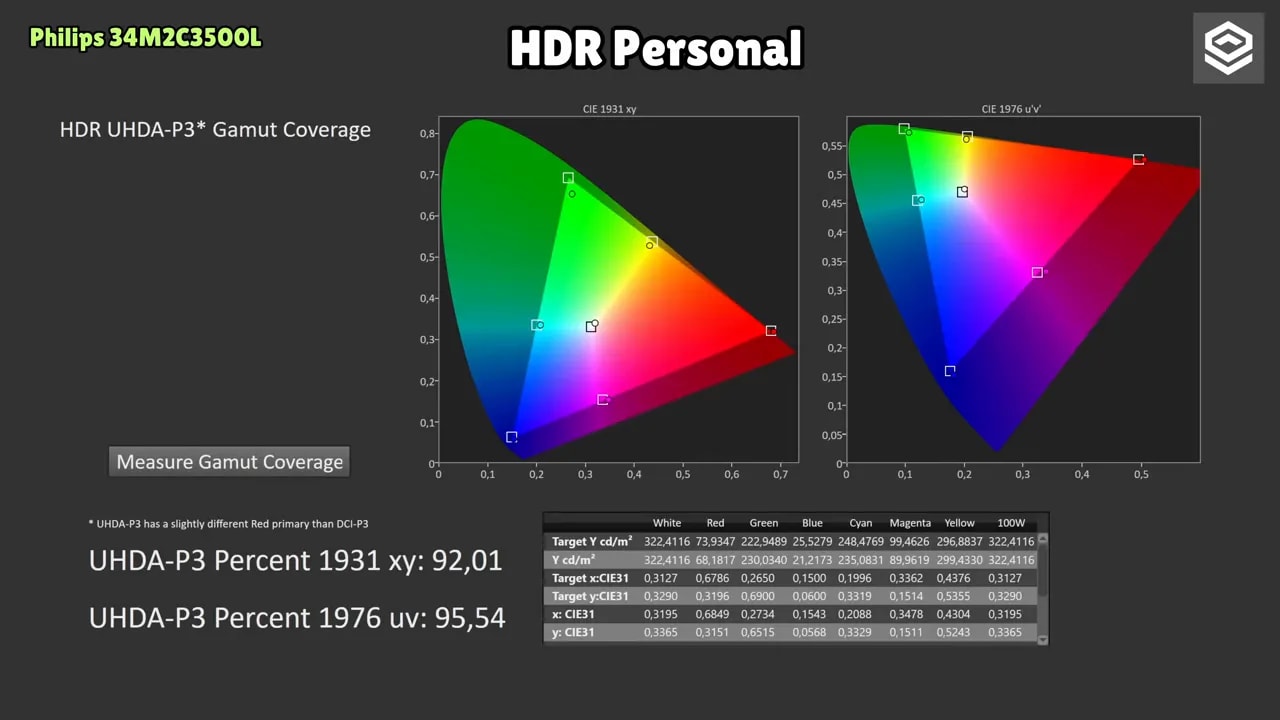Image resolution: width=1280 pixels, height=720 pixels.
Task: Select the yellow target square in CIE 1931 chart
Action: click(x=652, y=242)
